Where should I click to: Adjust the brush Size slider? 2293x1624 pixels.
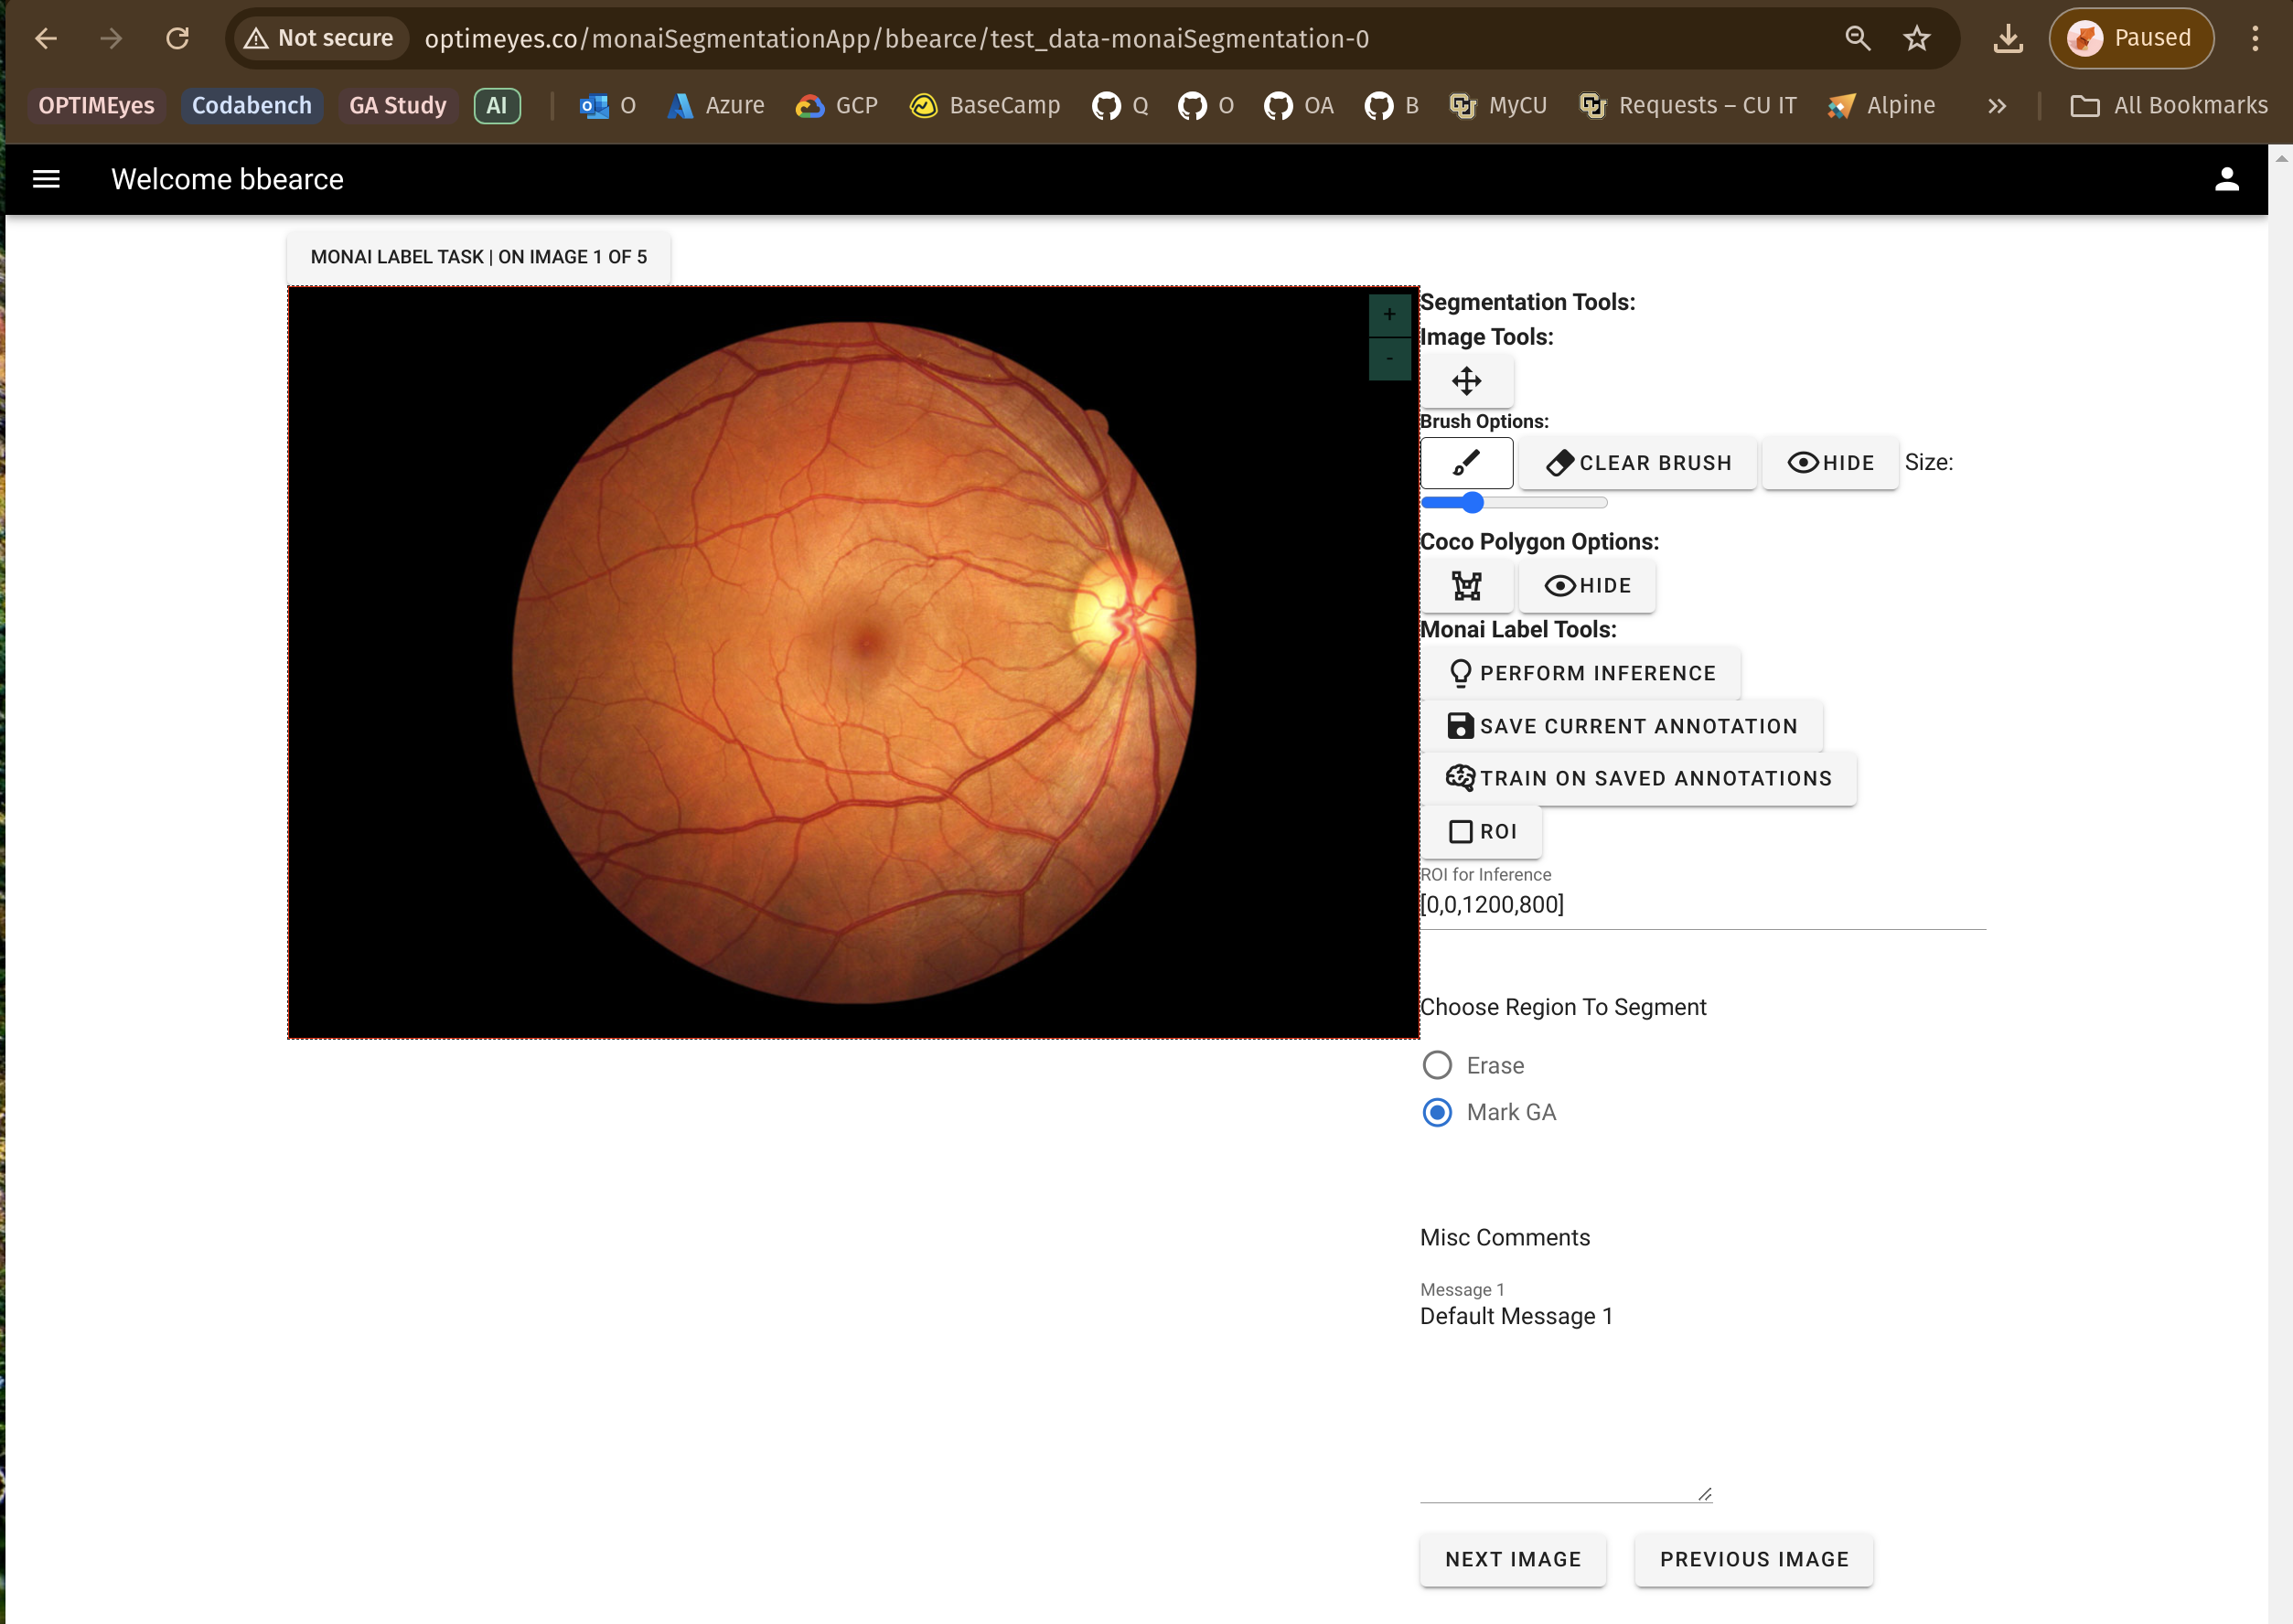(x=1513, y=503)
